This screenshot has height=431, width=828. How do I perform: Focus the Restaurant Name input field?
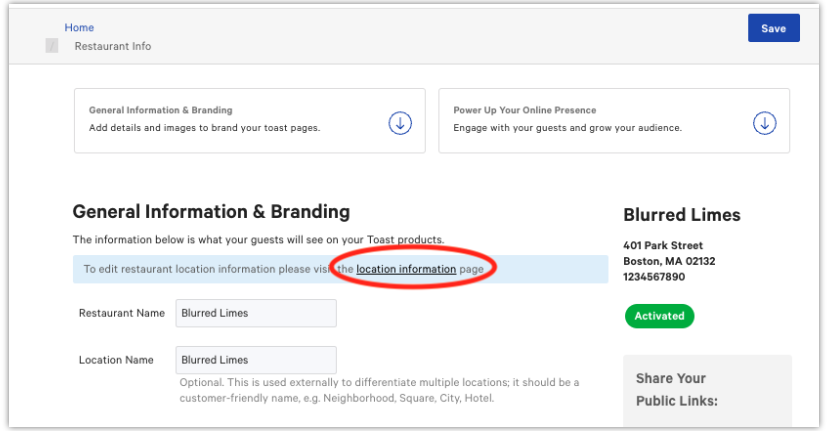click(256, 313)
